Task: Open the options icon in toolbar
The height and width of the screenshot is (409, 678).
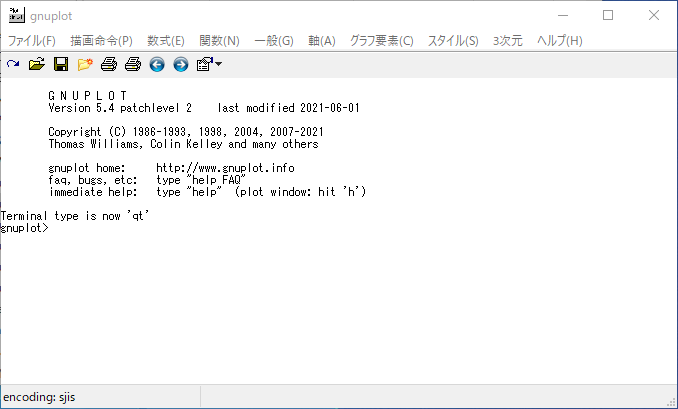Action: tap(204, 64)
